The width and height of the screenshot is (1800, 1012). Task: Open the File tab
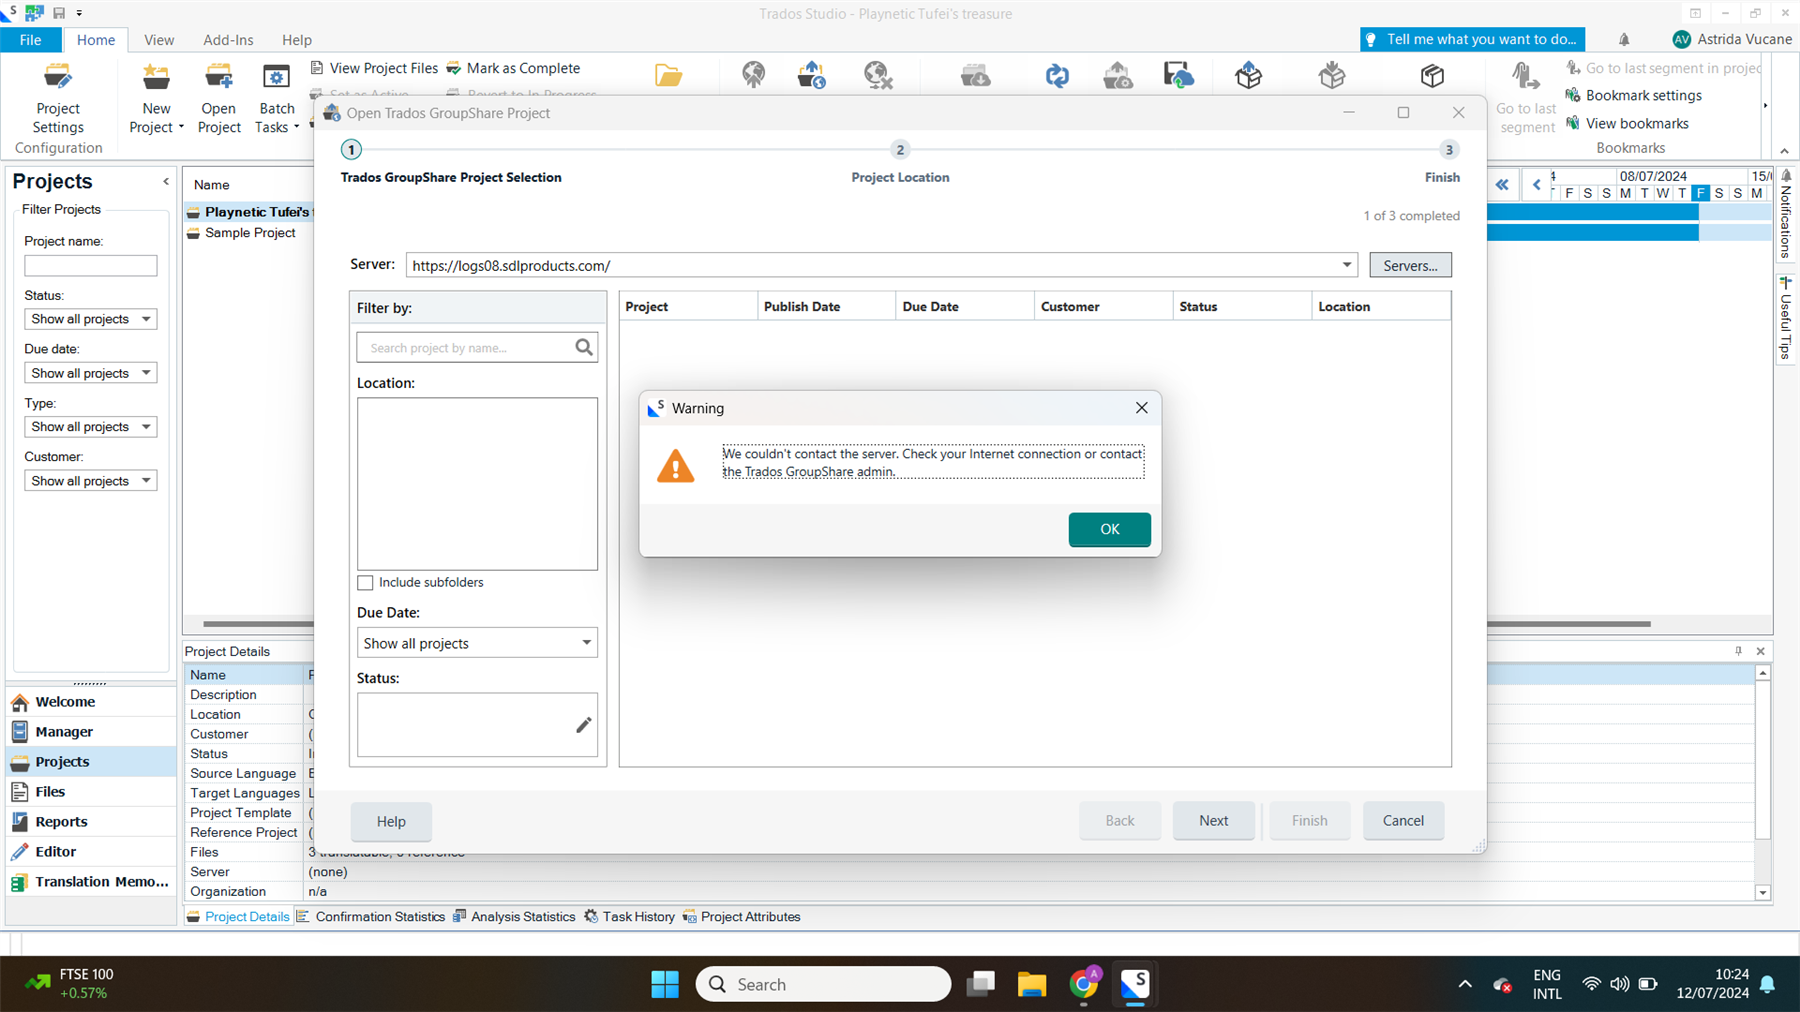click(30, 40)
